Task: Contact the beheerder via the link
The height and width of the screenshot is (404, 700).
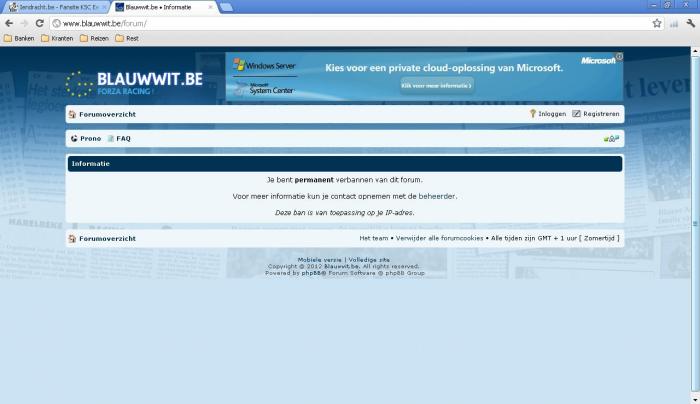Action: click(x=437, y=196)
